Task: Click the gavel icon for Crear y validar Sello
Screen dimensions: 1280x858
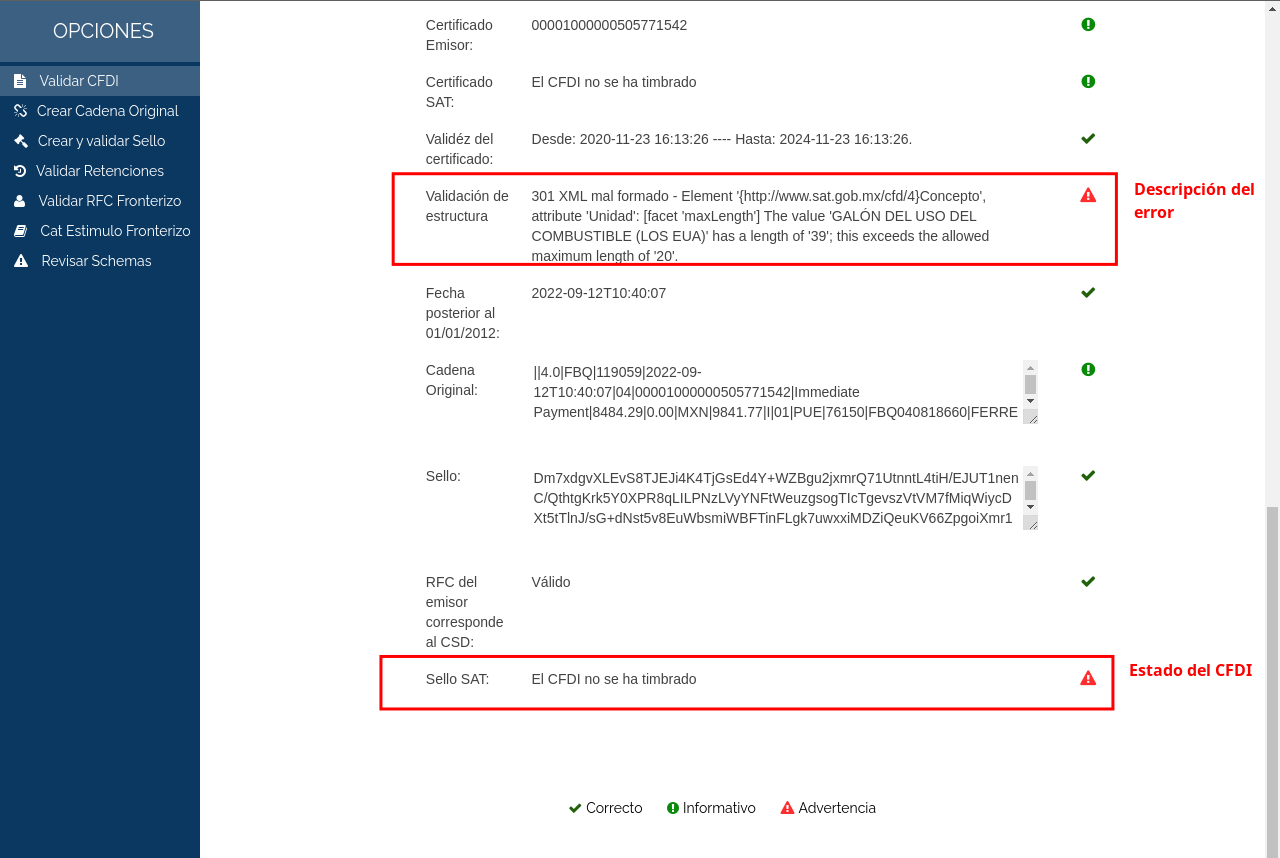Action: 20,141
